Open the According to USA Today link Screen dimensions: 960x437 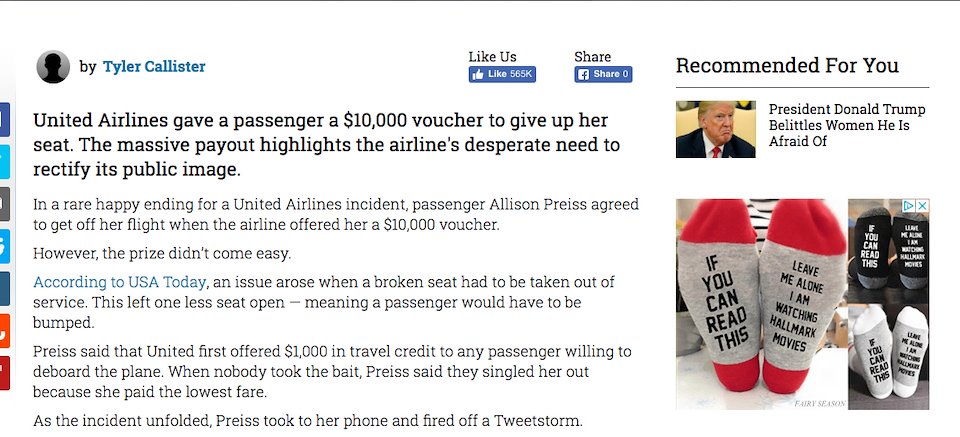(119, 282)
